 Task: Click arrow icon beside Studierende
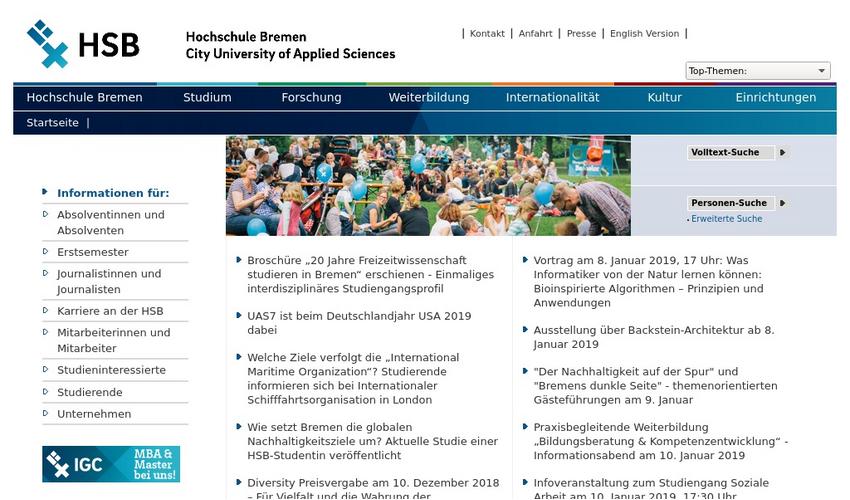46,392
